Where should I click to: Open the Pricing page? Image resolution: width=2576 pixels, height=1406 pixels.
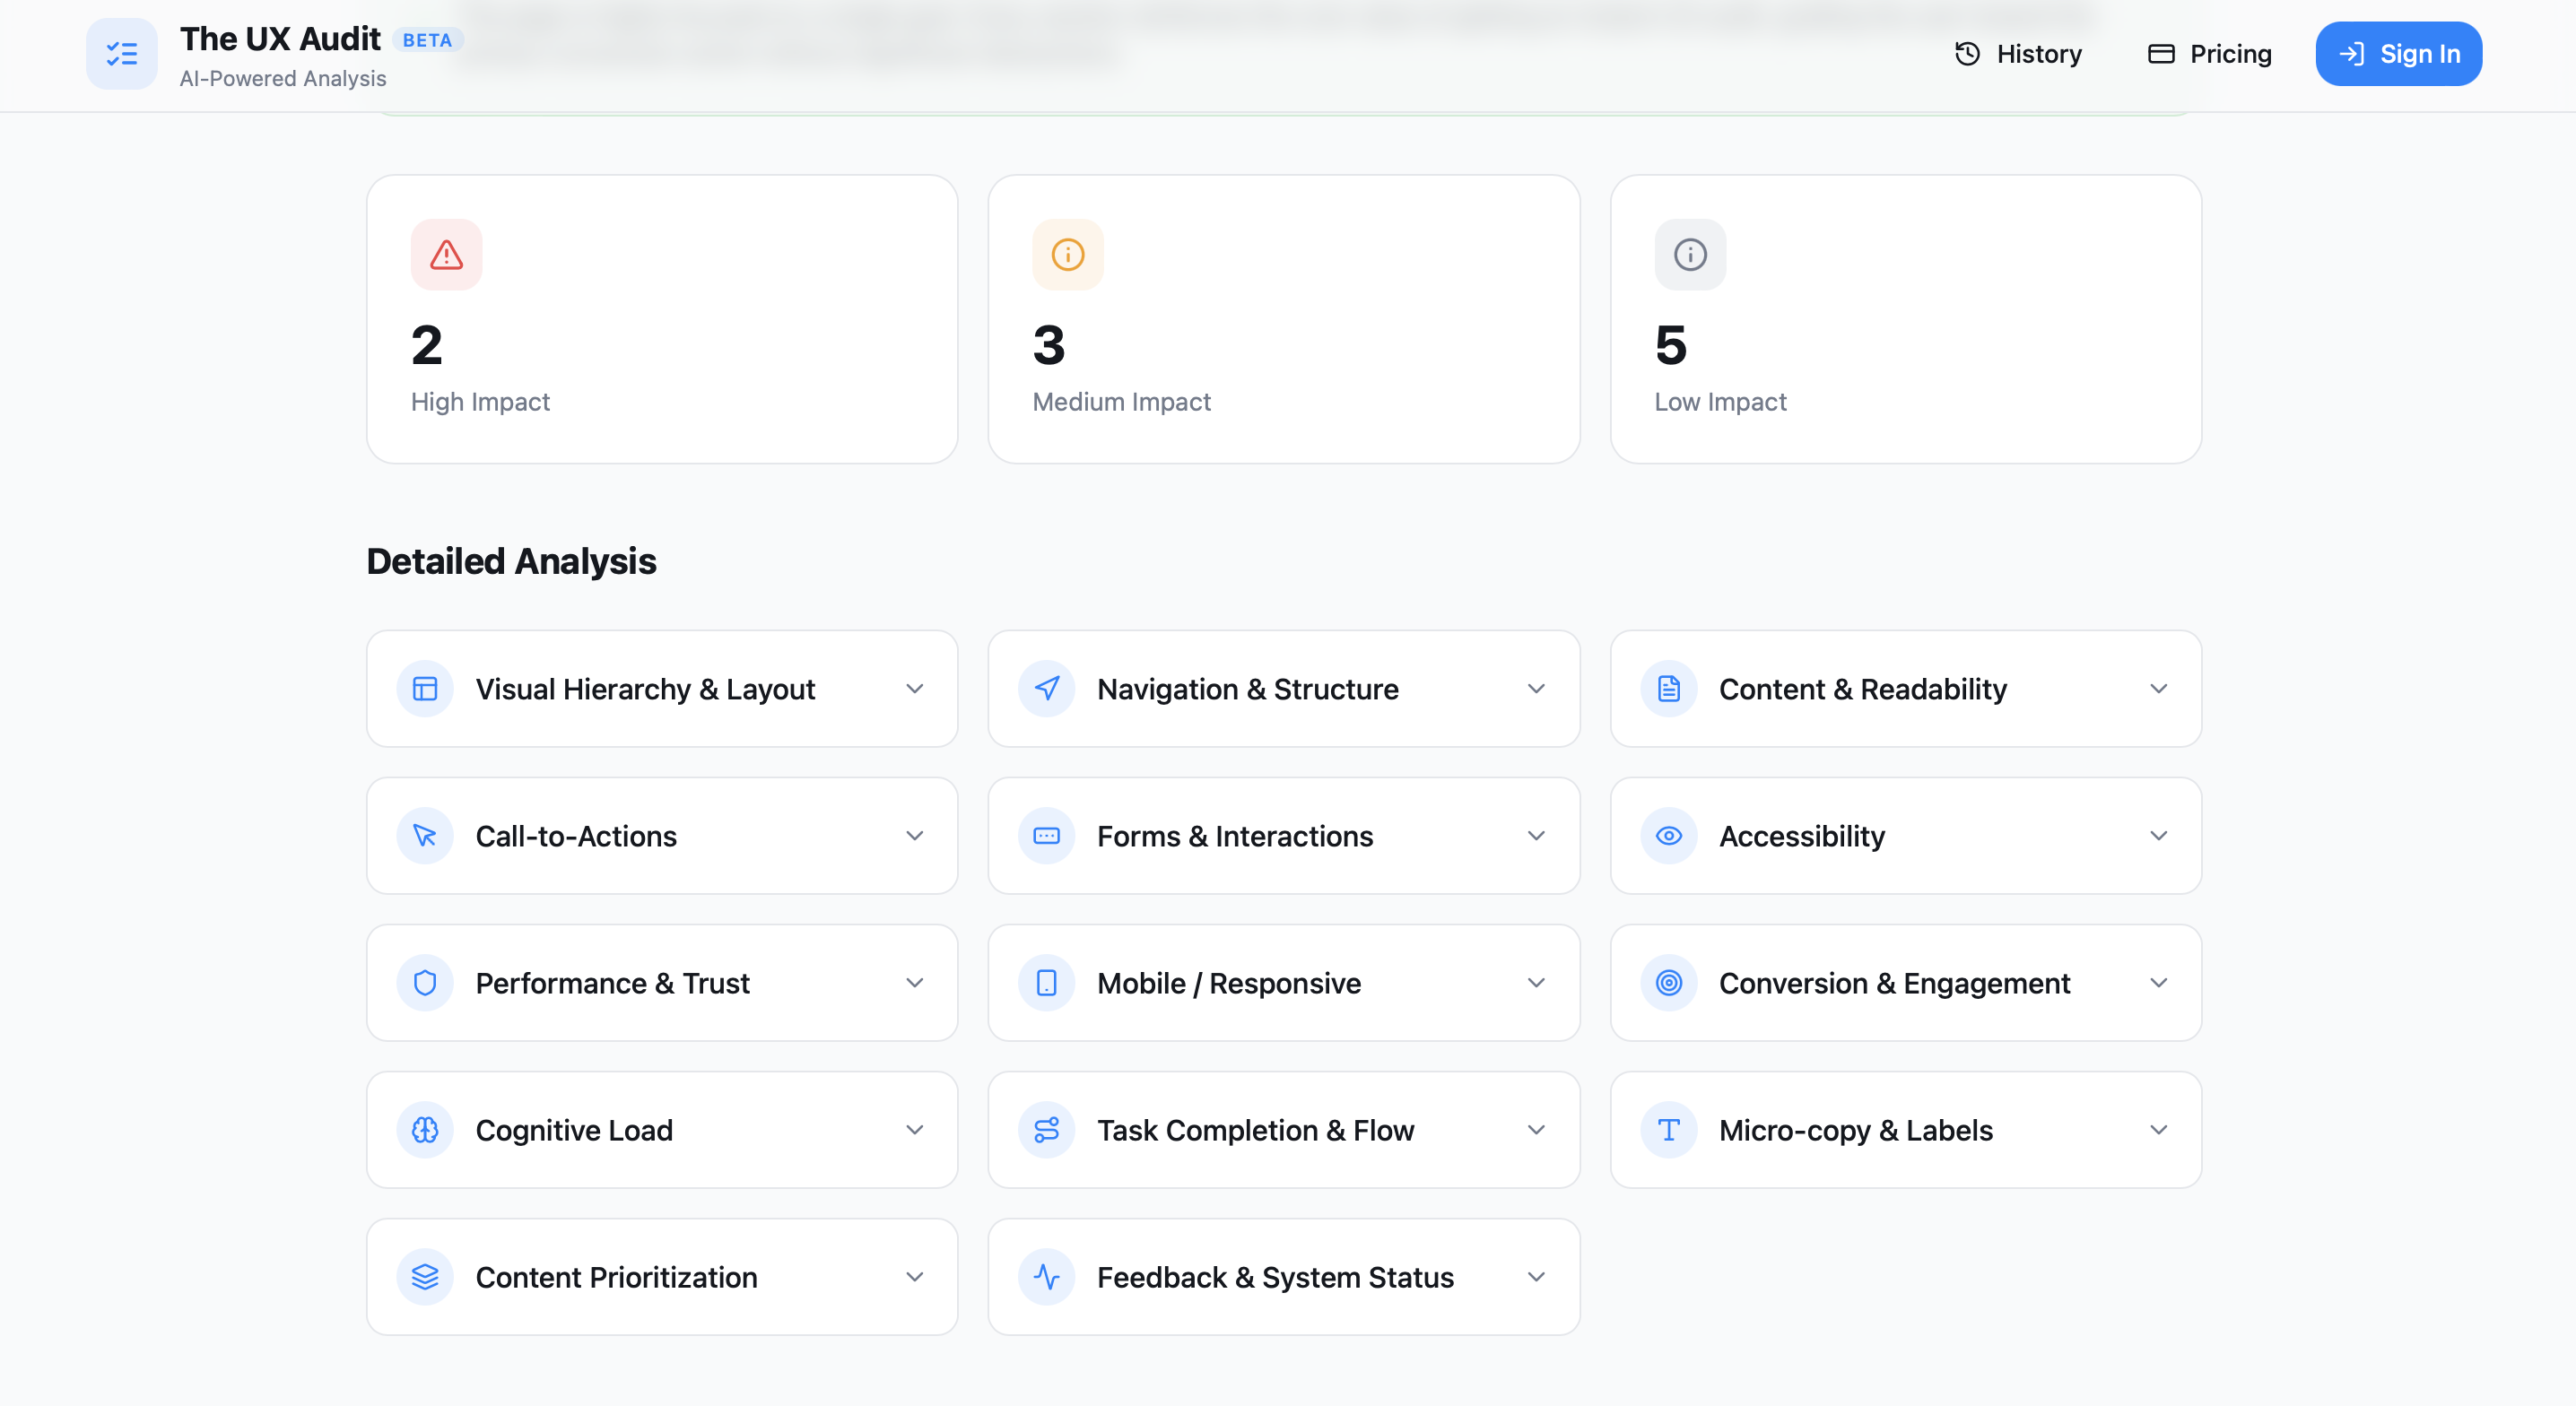tap(2209, 54)
